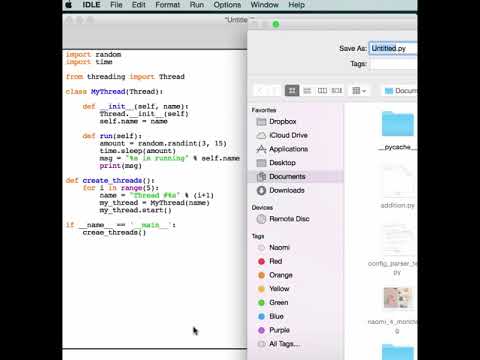The width and height of the screenshot is (480, 360).
Task: Choose the Purple tag
Action: point(279,330)
